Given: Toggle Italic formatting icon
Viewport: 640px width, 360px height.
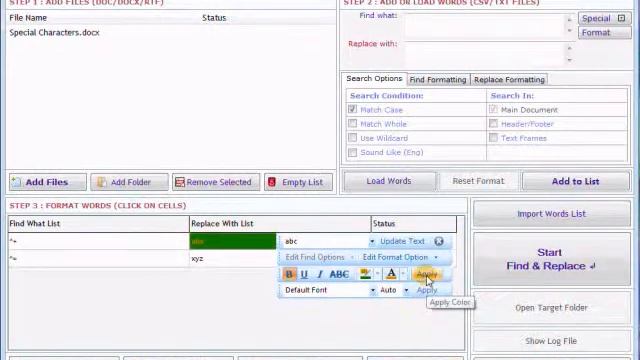Looking at the screenshot, I should [x=320, y=274].
